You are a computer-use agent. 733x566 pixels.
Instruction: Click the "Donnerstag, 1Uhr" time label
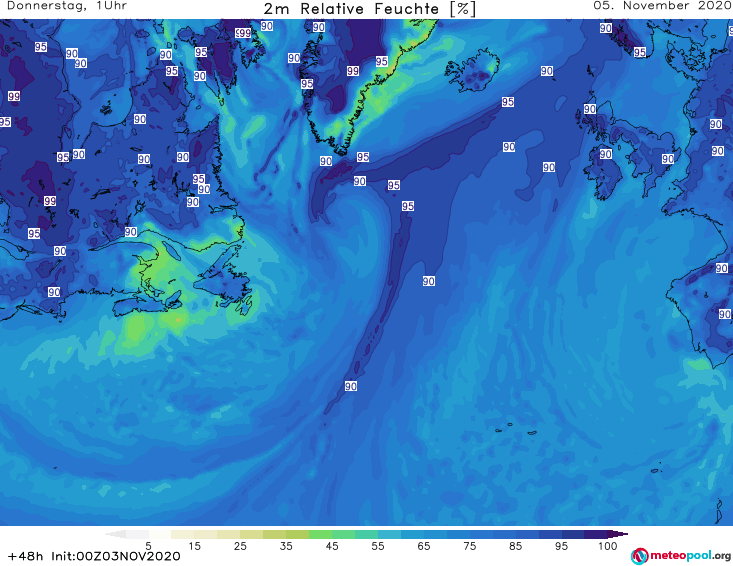click(x=67, y=6)
